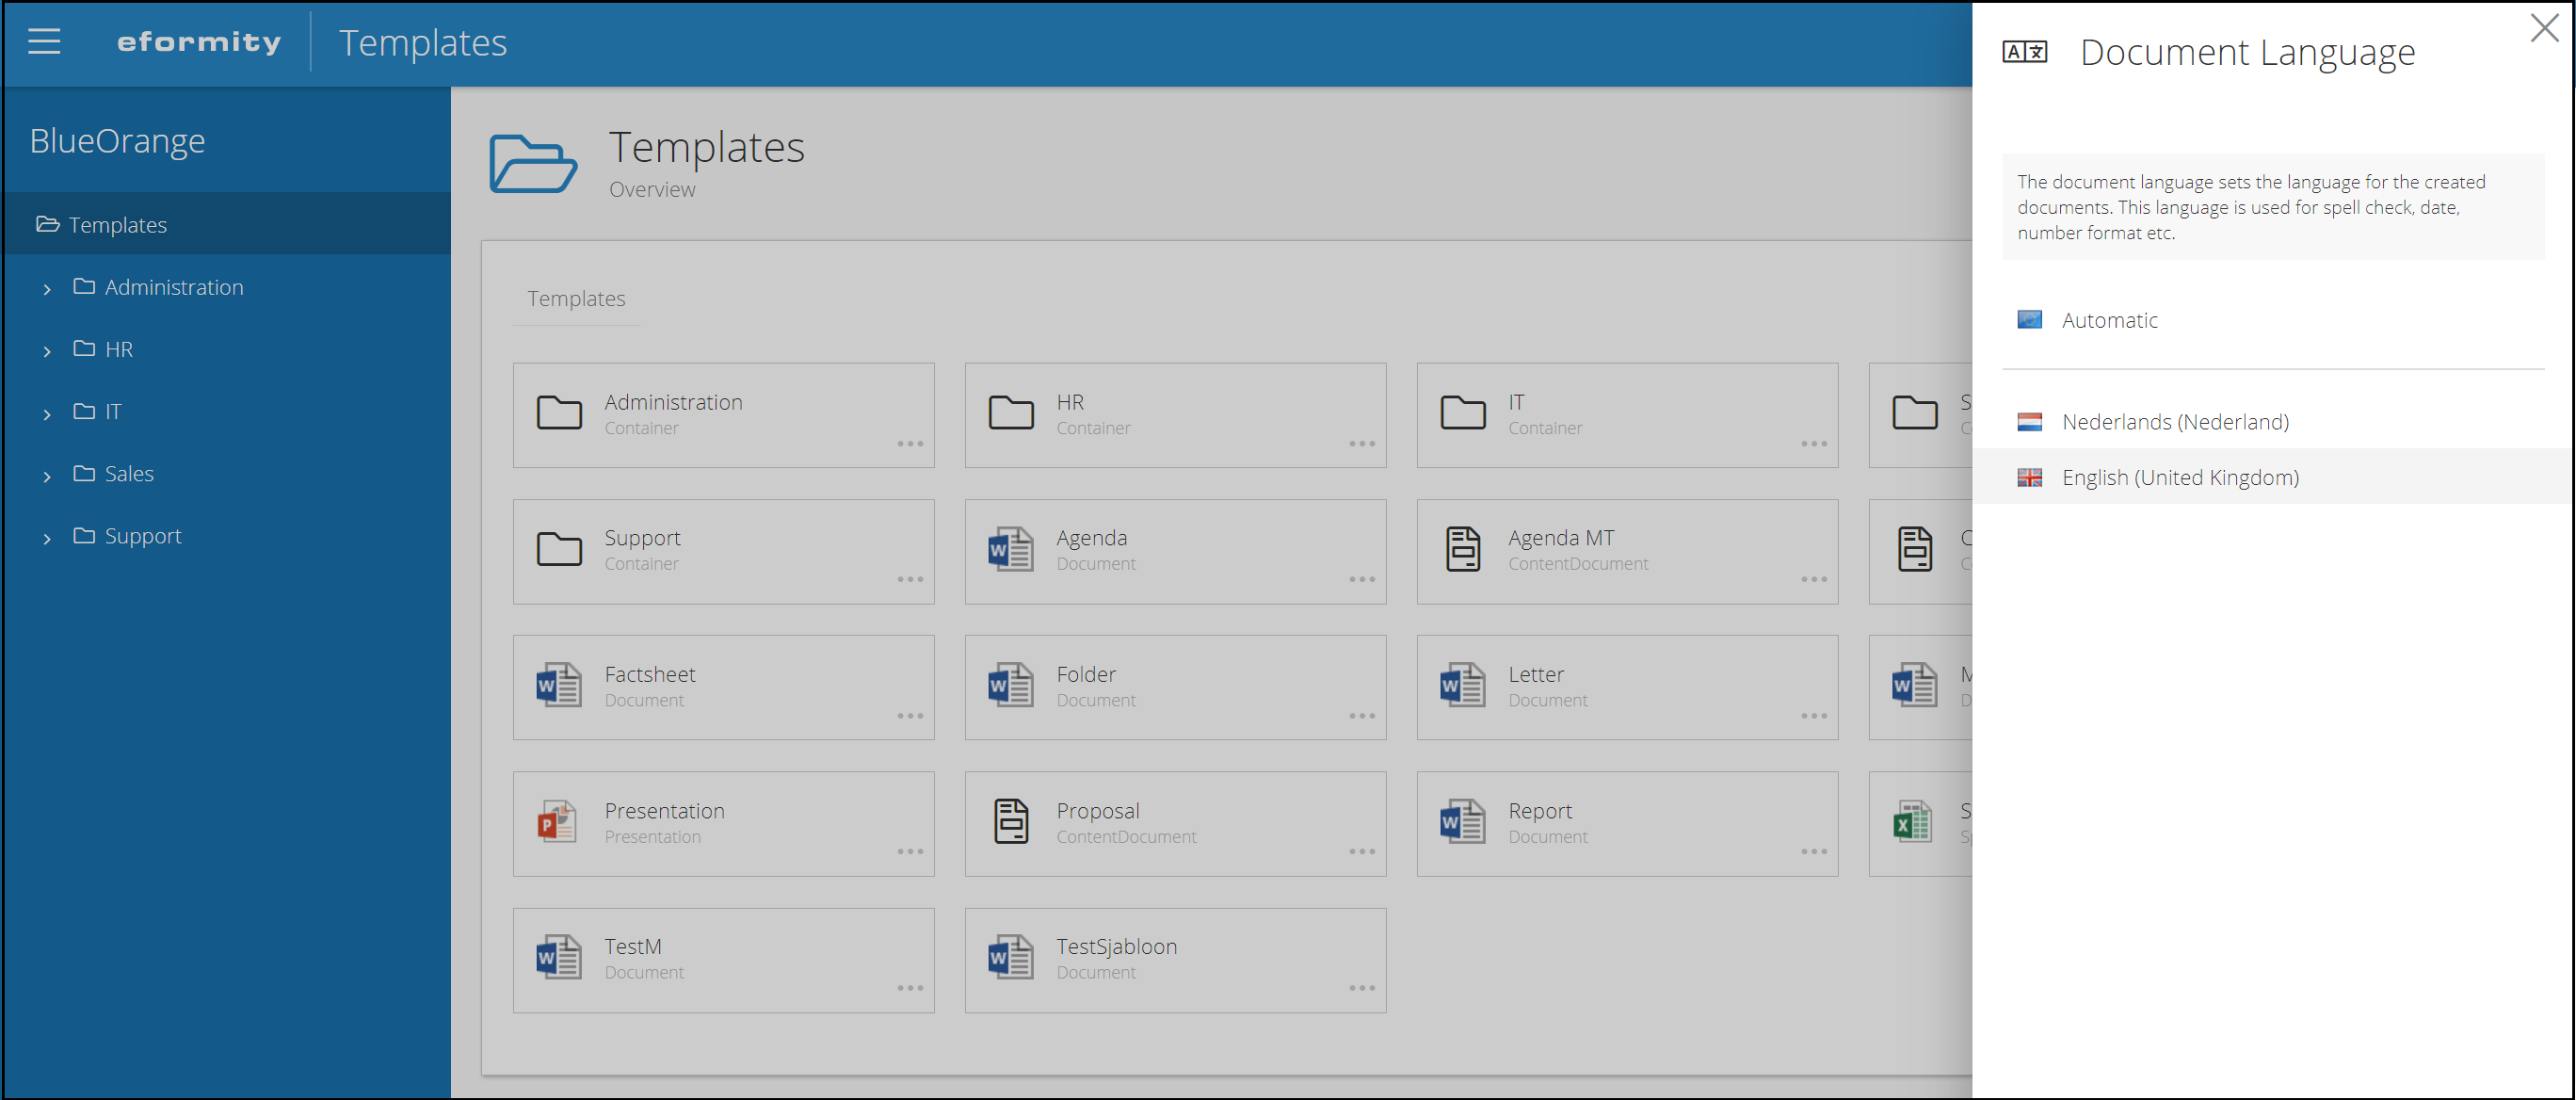Image resolution: width=2576 pixels, height=1100 pixels.
Task: Expand the Support folder chevron
Action: coord(47,538)
